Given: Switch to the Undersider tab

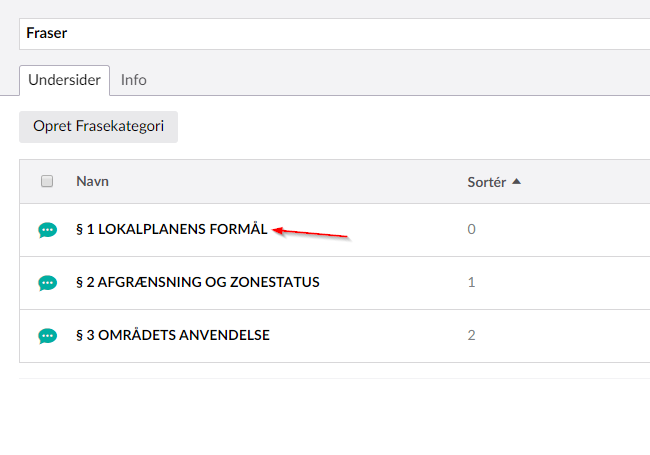Looking at the screenshot, I should pyautogui.click(x=64, y=80).
